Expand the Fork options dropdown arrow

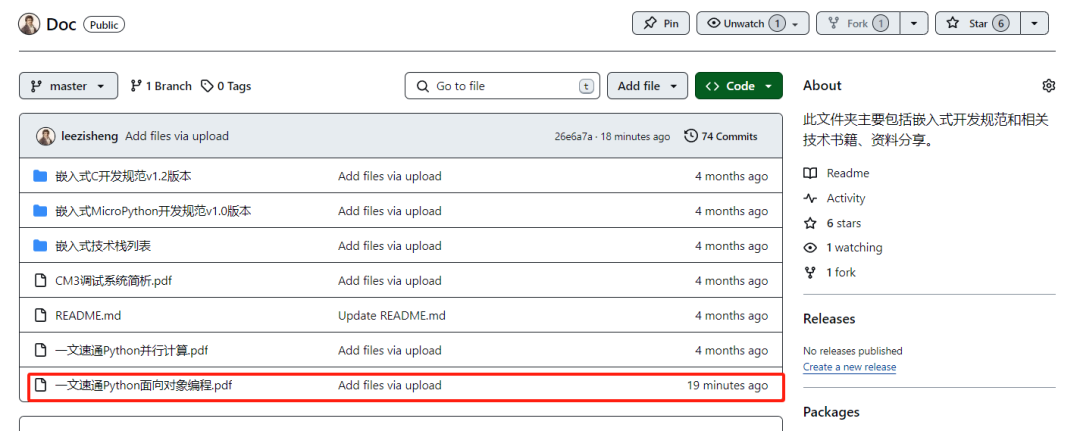coord(914,23)
